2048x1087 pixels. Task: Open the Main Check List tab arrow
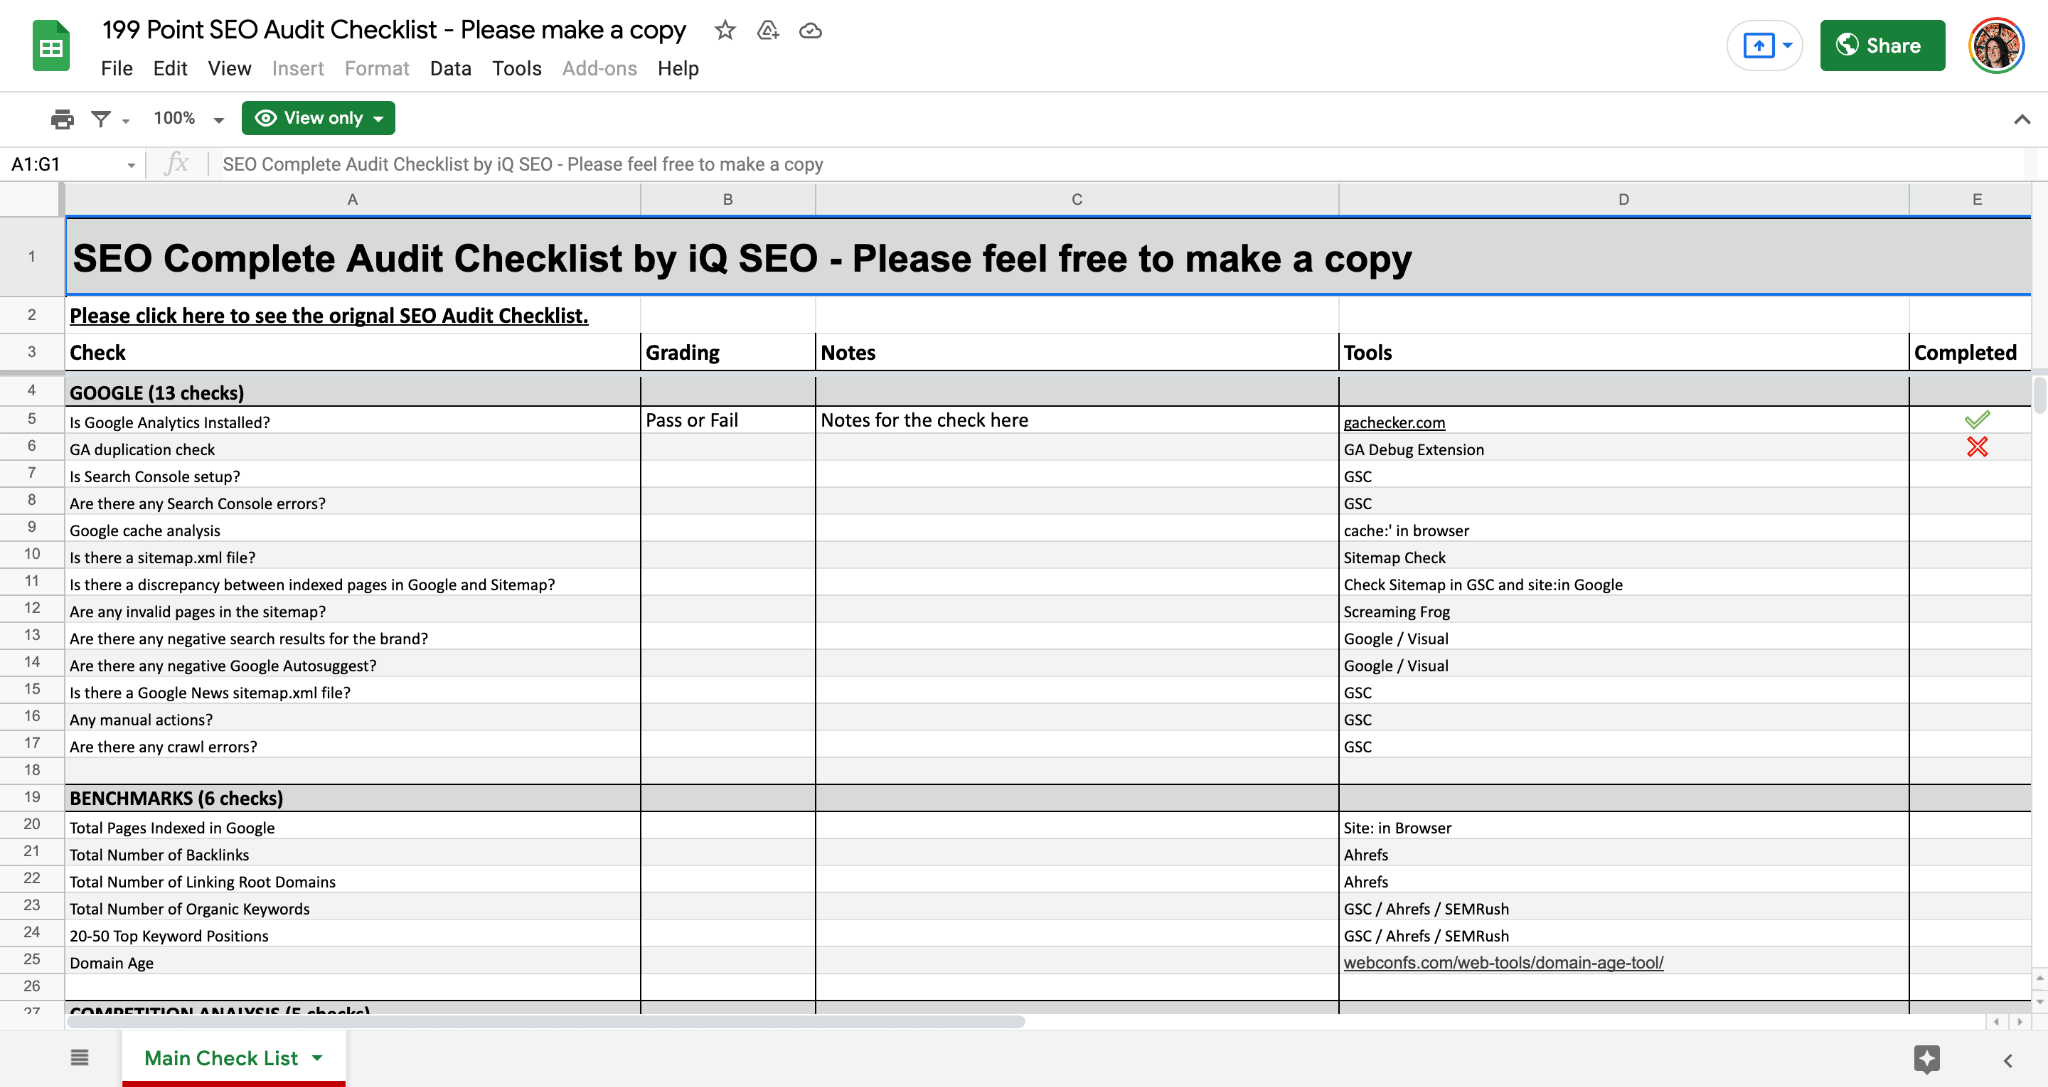(318, 1057)
